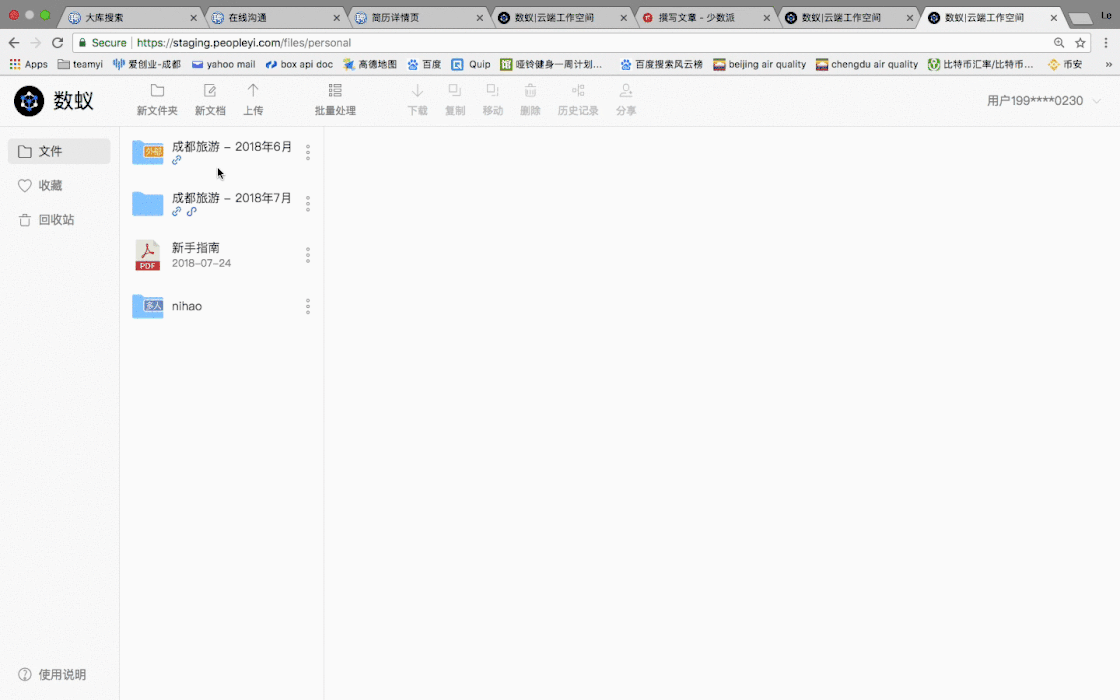
Task: Open 使用说明 help link
Action: tap(52, 674)
